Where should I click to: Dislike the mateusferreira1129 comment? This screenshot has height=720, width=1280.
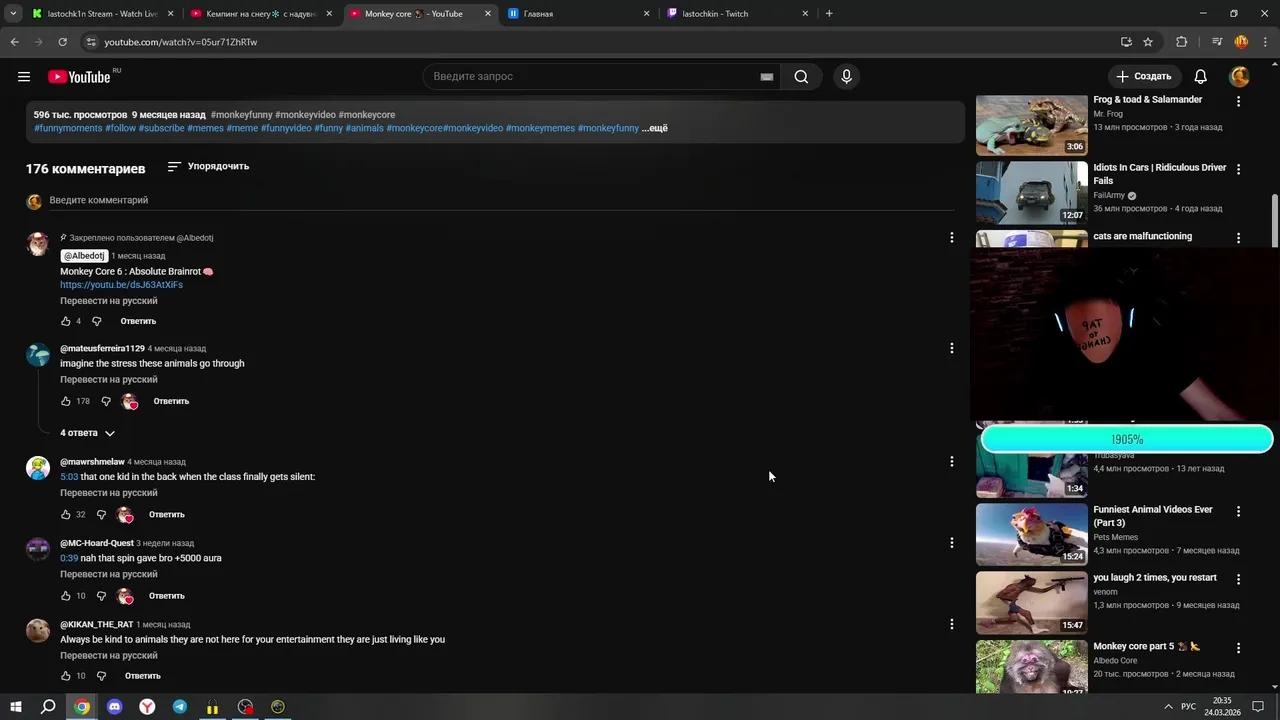click(106, 401)
